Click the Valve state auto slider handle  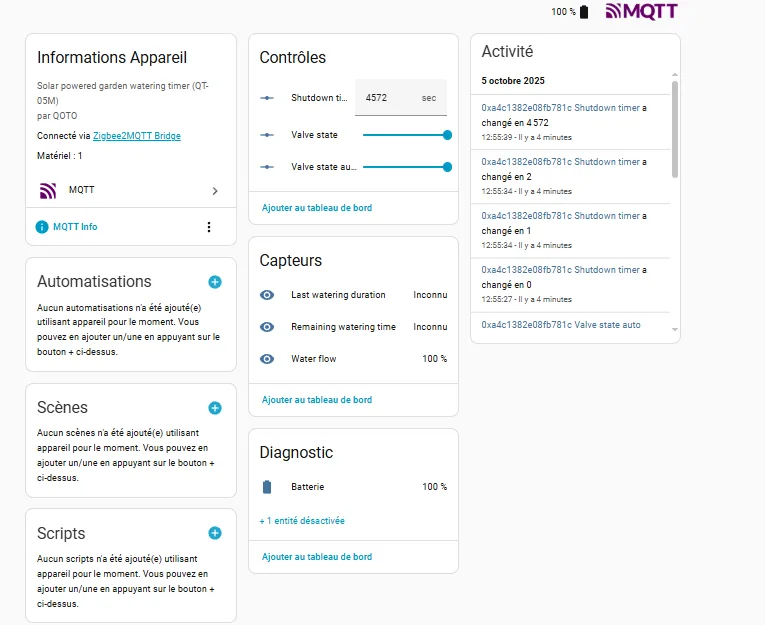pos(447,167)
